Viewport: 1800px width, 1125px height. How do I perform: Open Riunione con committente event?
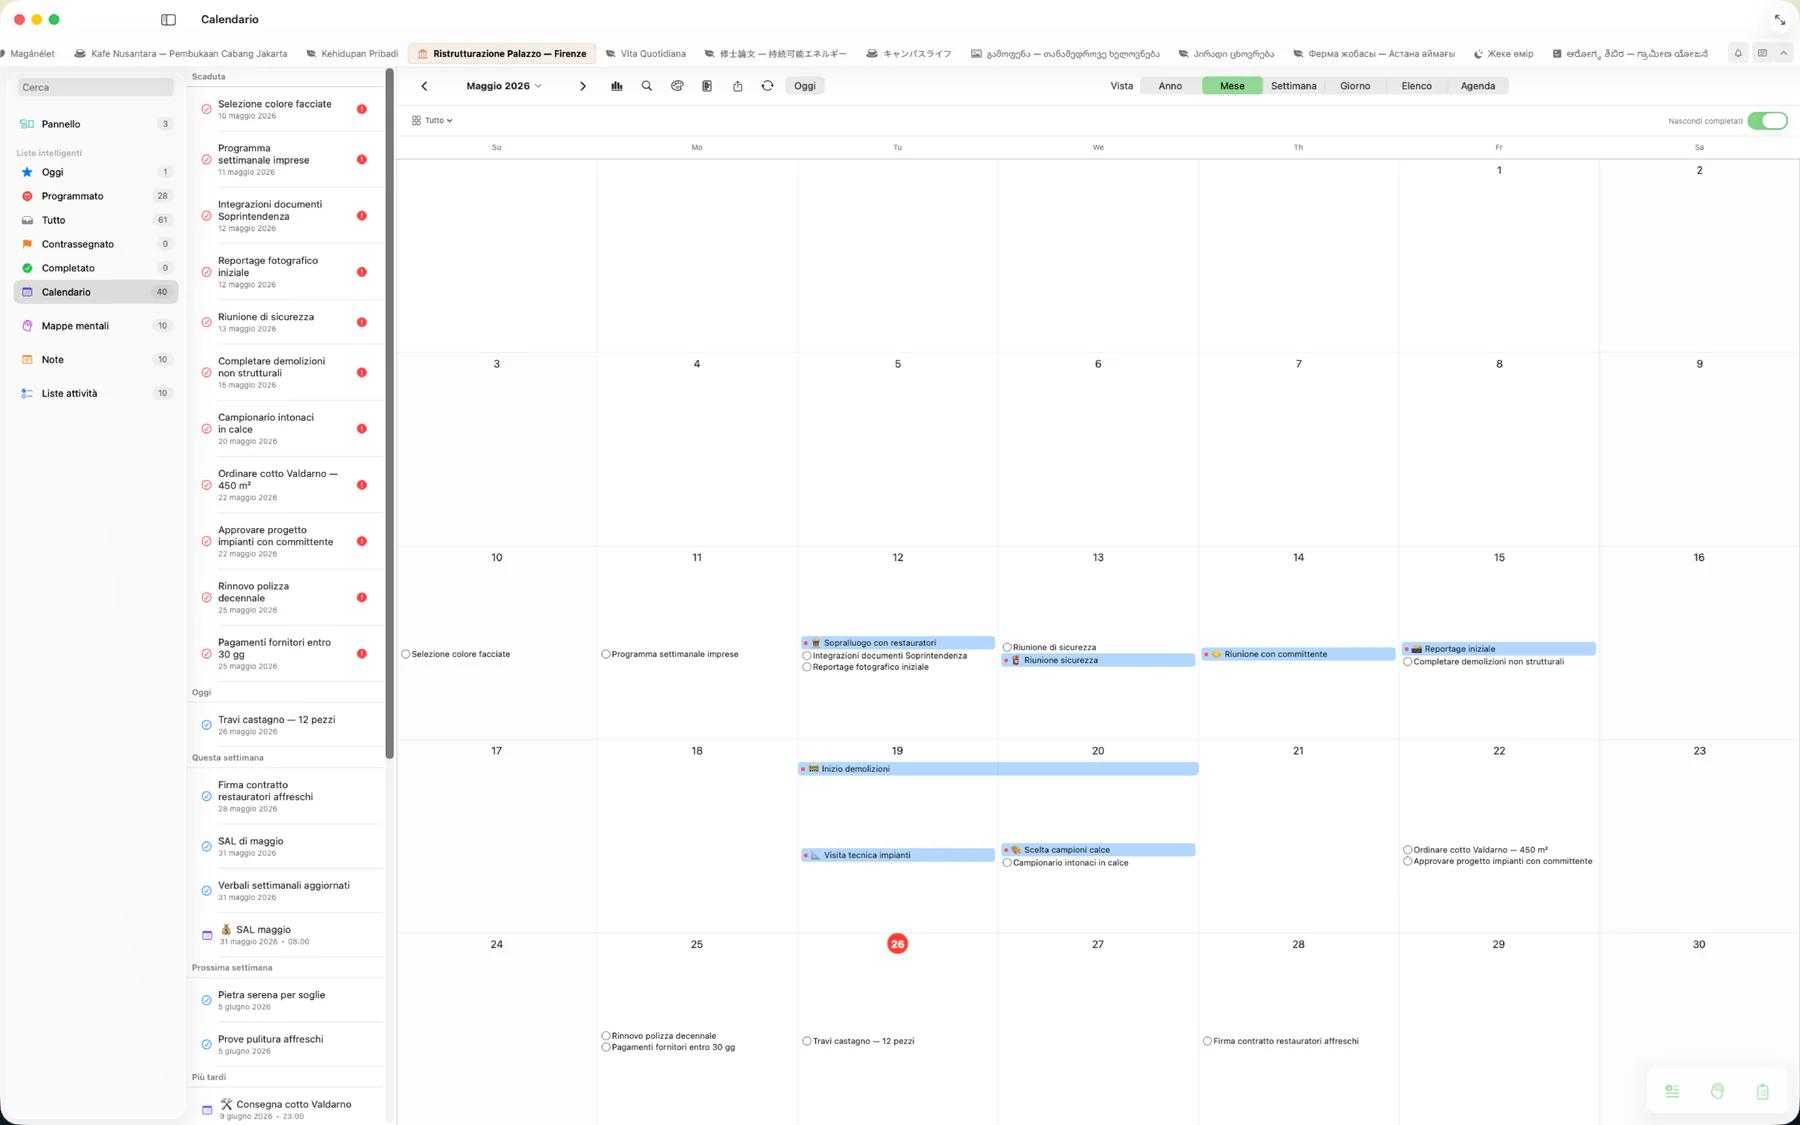1298,654
